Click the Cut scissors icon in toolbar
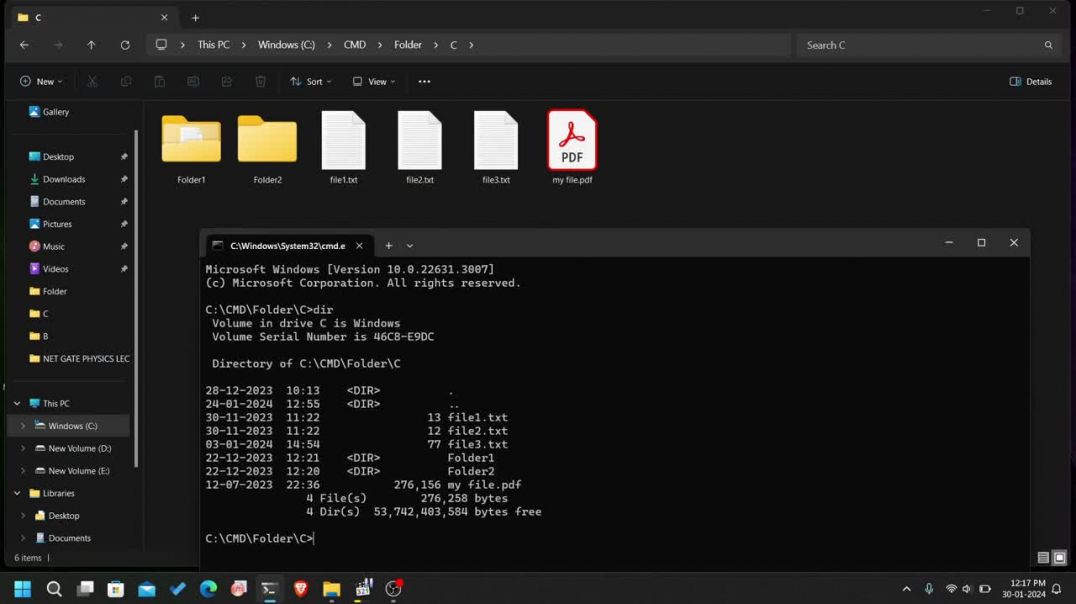This screenshot has width=1076, height=604. coord(92,81)
